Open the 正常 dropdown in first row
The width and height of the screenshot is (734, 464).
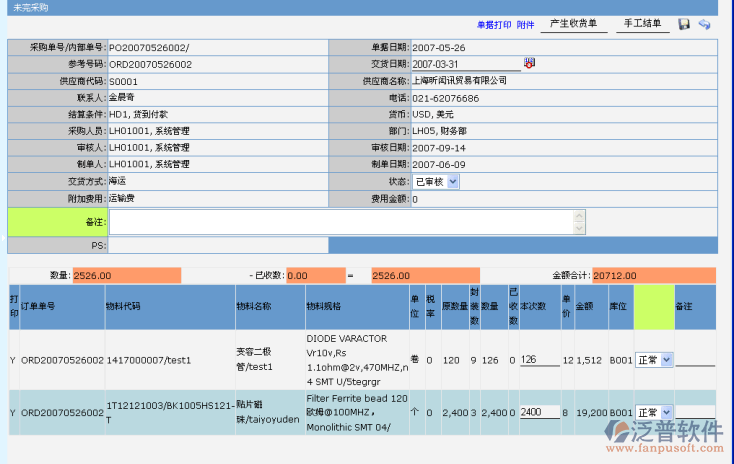pyautogui.click(x=654, y=359)
